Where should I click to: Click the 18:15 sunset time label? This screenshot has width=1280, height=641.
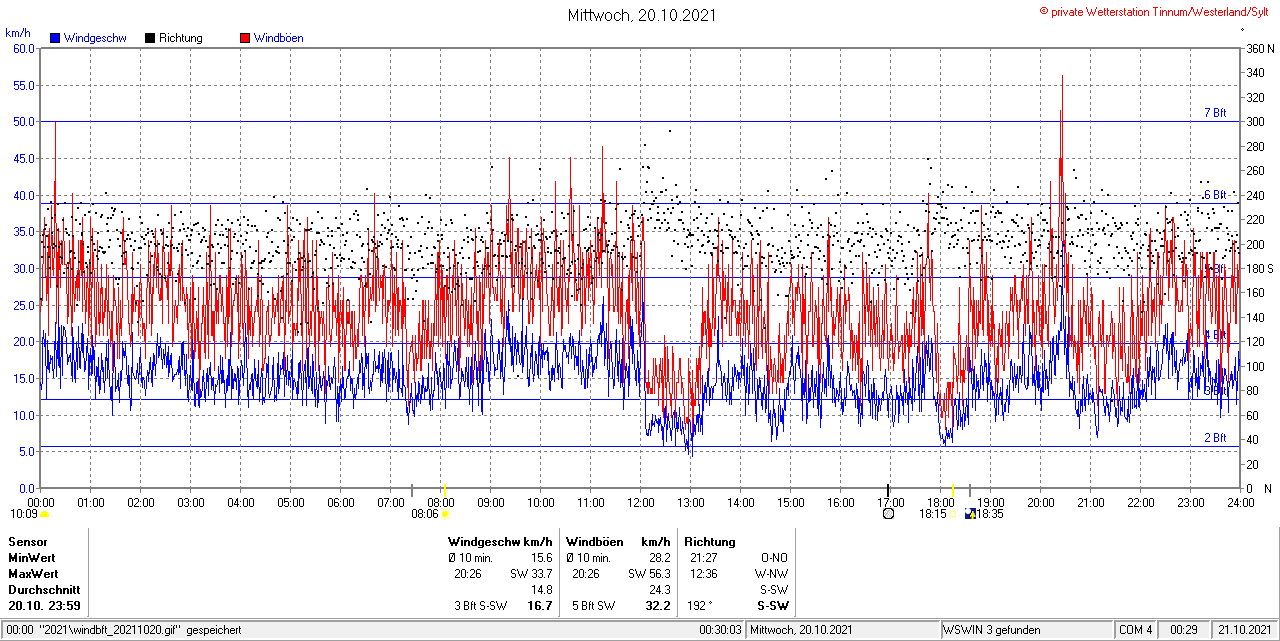pos(933,514)
